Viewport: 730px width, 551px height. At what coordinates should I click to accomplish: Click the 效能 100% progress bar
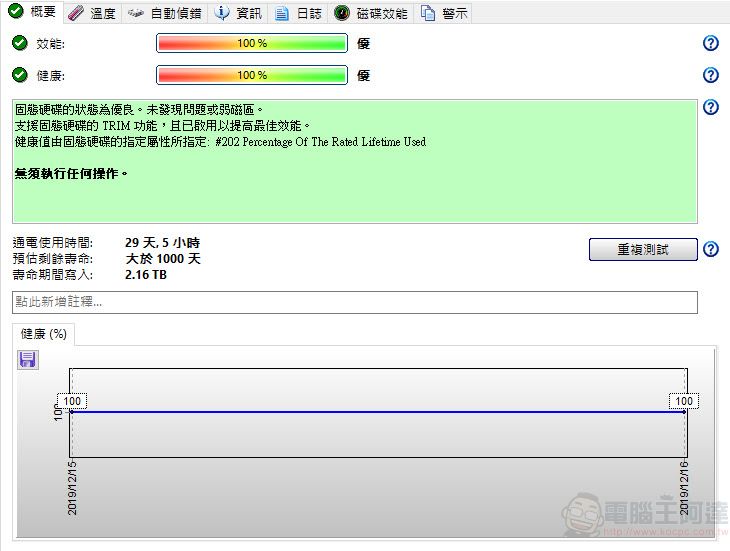tap(252, 43)
